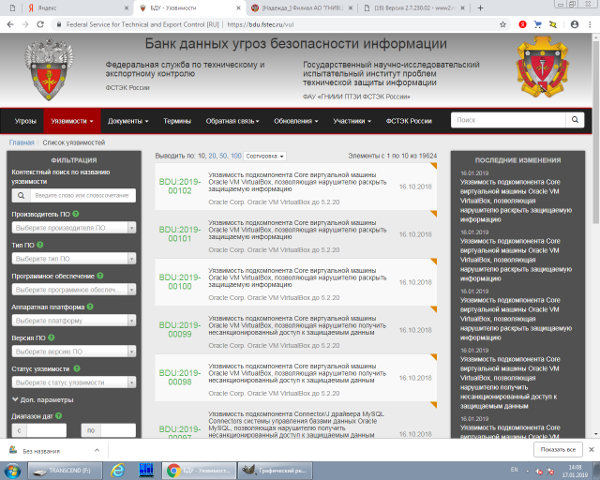Open vulnerability BDU:2019-00098
Image resolution: width=600 pixels, height=480 pixels.
(179, 377)
